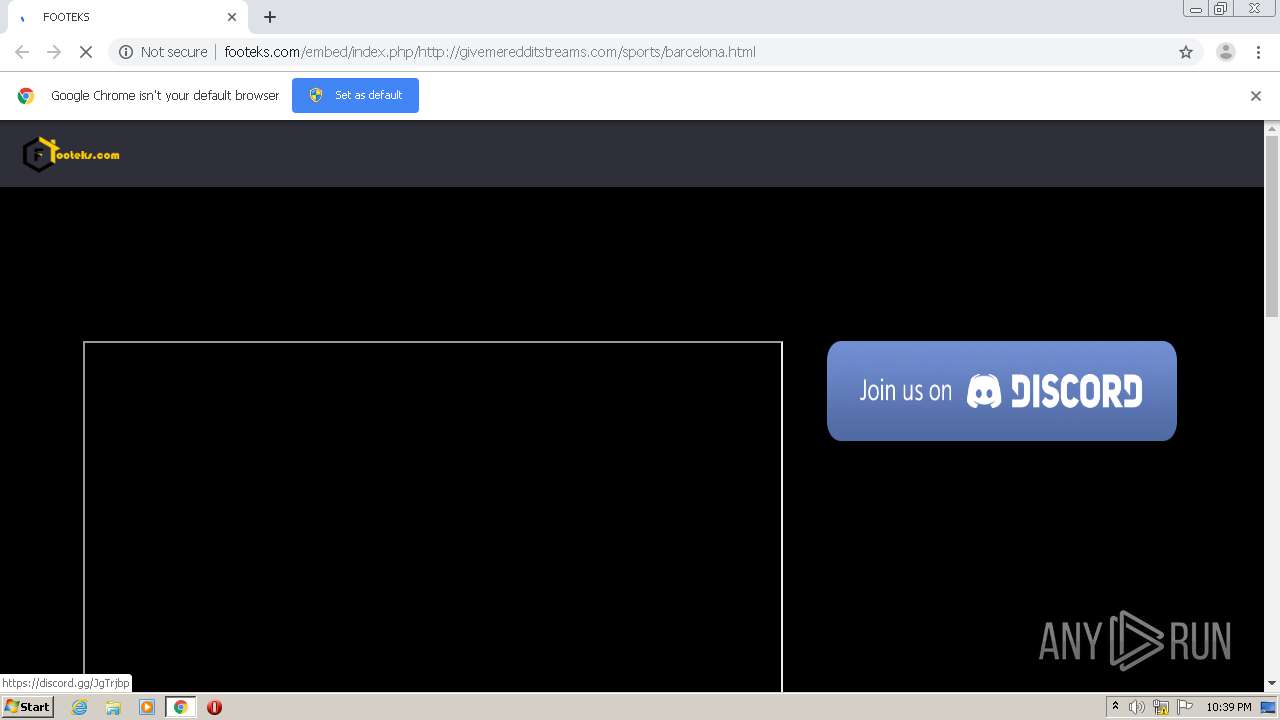
Task: Click the Footeks.com logo
Action: [71, 154]
